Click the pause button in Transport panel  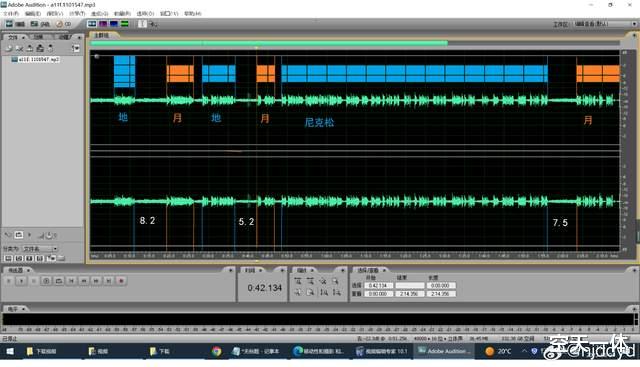coord(34,281)
